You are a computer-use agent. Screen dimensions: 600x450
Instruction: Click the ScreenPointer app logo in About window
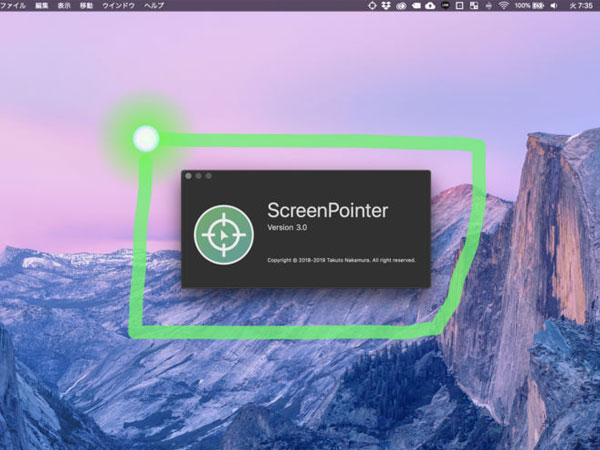click(x=224, y=235)
